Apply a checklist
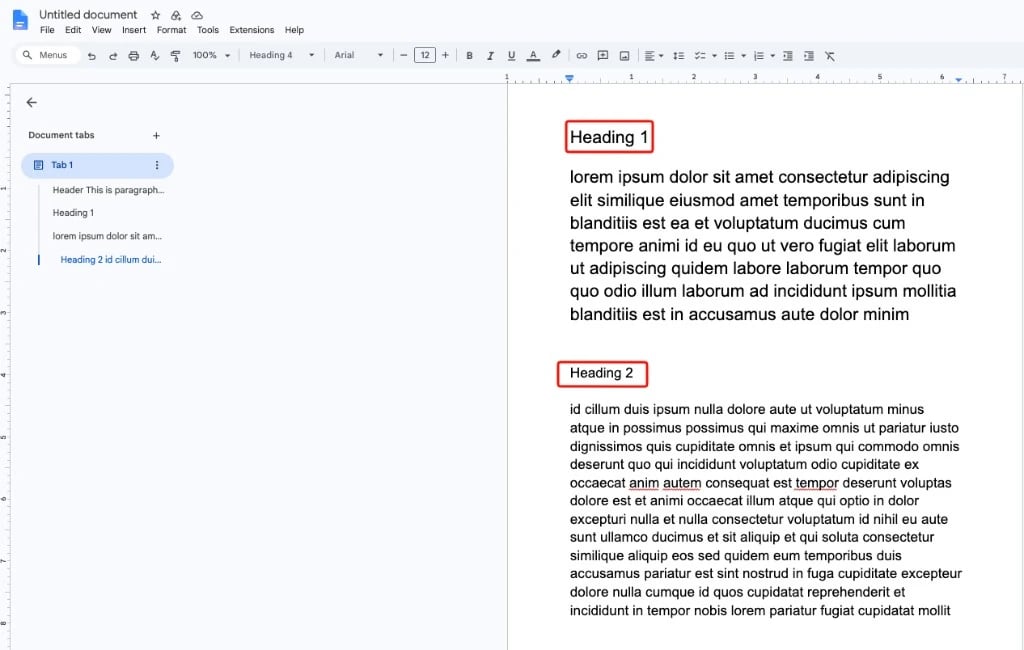Image resolution: width=1024 pixels, height=650 pixels. tap(699, 56)
